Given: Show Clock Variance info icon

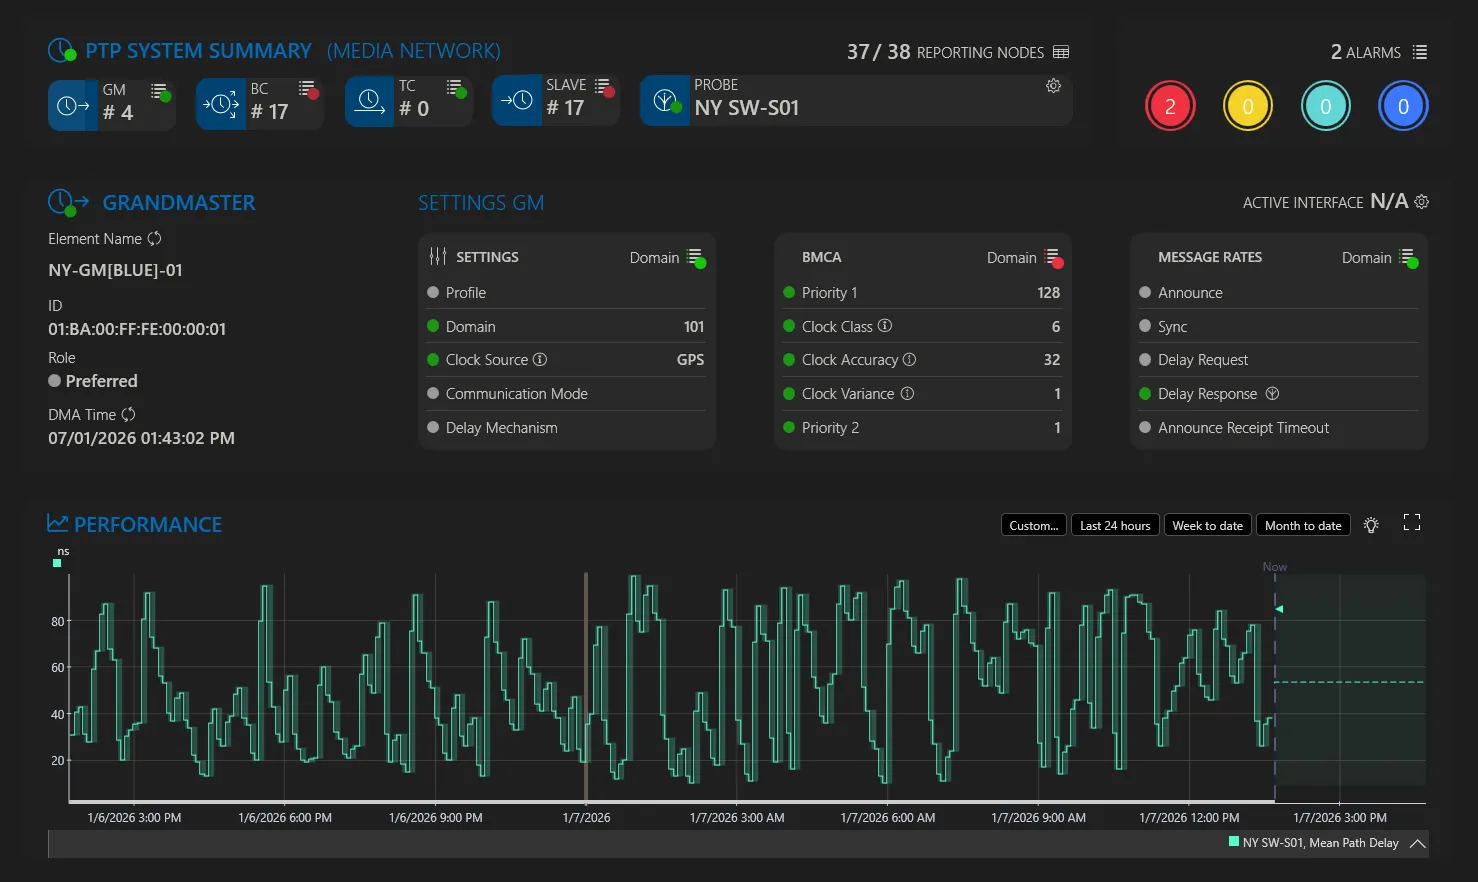Looking at the screenshot, I should pos(907,393).
